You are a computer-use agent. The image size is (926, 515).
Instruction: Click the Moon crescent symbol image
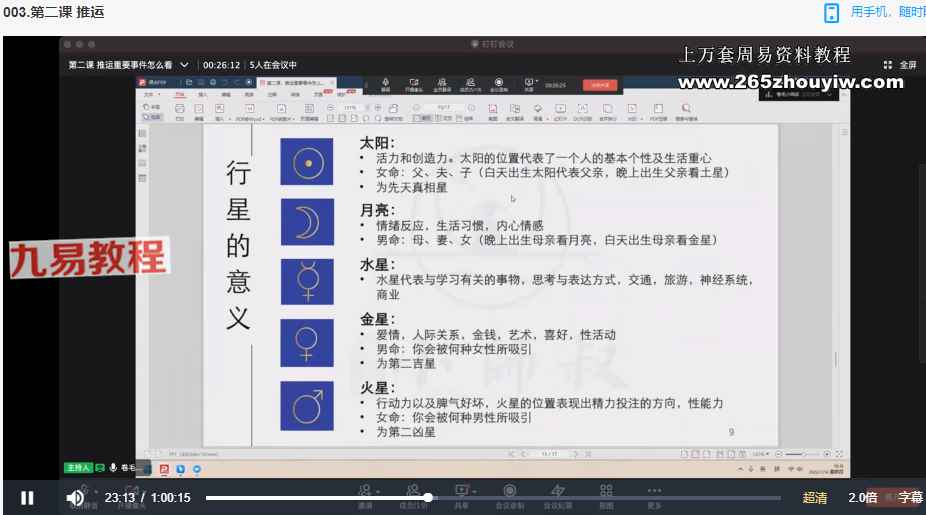[x=307, y=222]
